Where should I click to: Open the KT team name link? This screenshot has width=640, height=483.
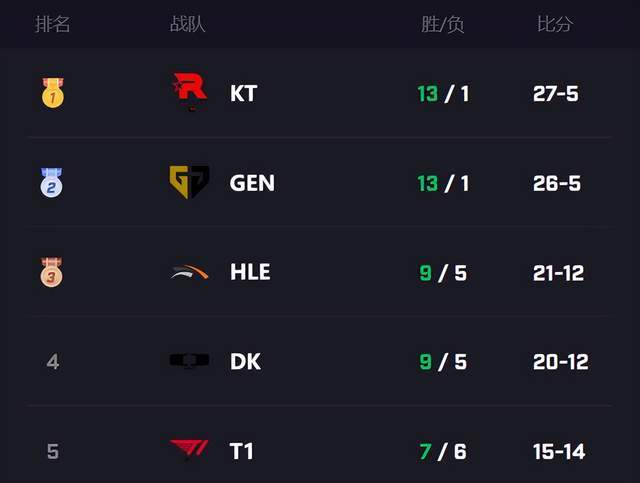[x=244, y=93]
